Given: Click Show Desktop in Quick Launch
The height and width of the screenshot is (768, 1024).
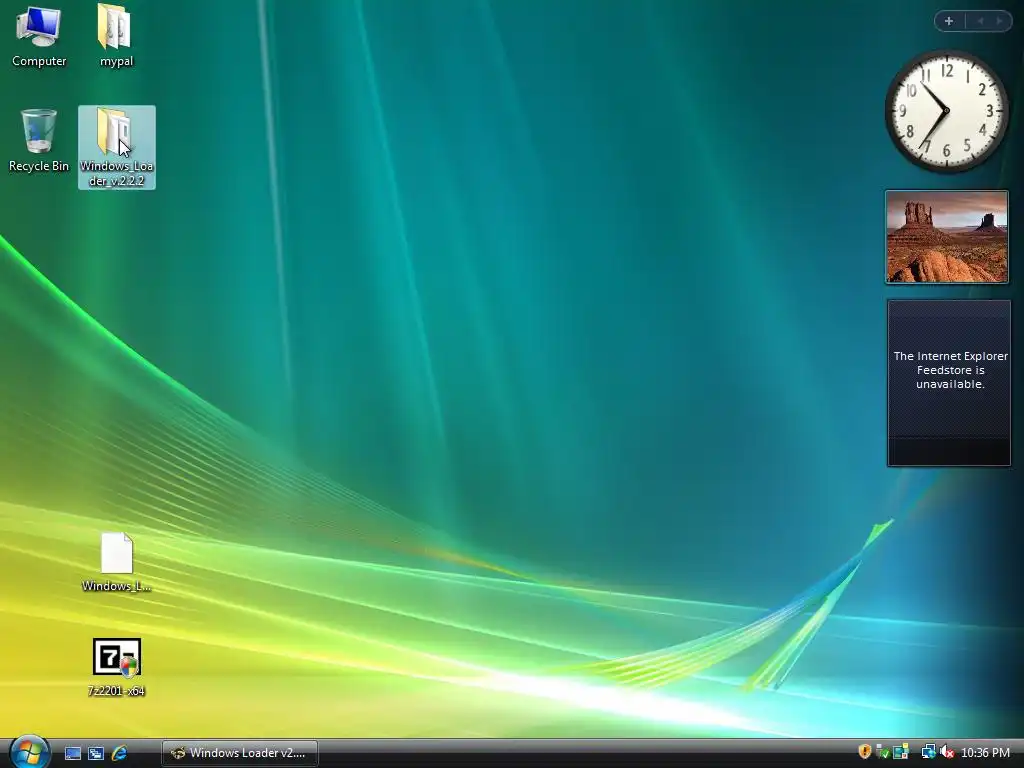Looking at the screenshot, I should pos(72,753).
